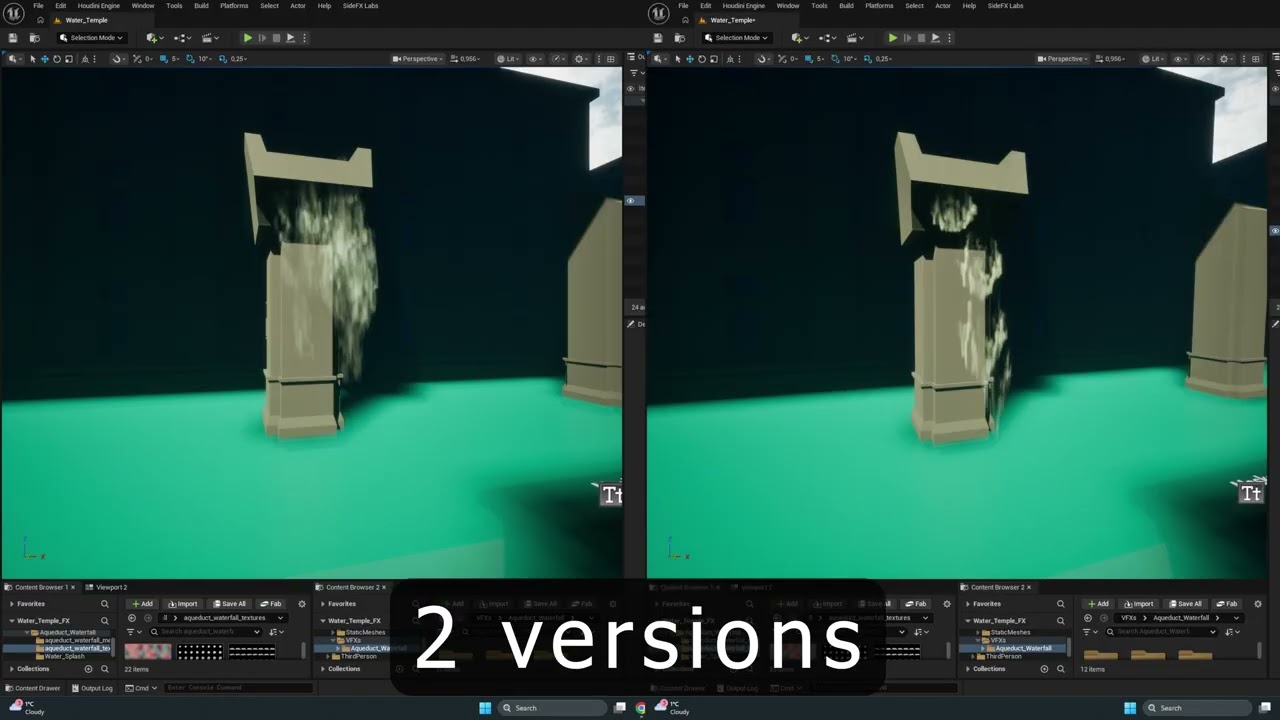
Task: Choose the translate gizmo tool in left viewport
Action: 44,59
